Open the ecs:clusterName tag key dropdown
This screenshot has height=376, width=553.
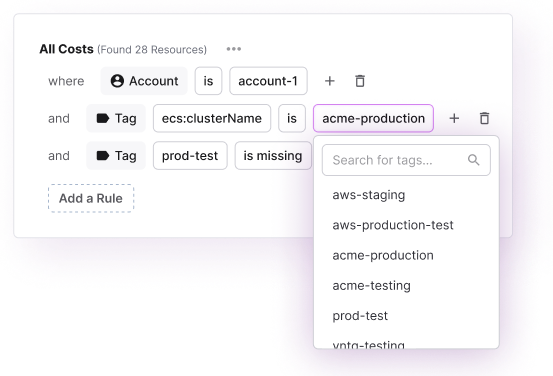[x=212, y=119]
